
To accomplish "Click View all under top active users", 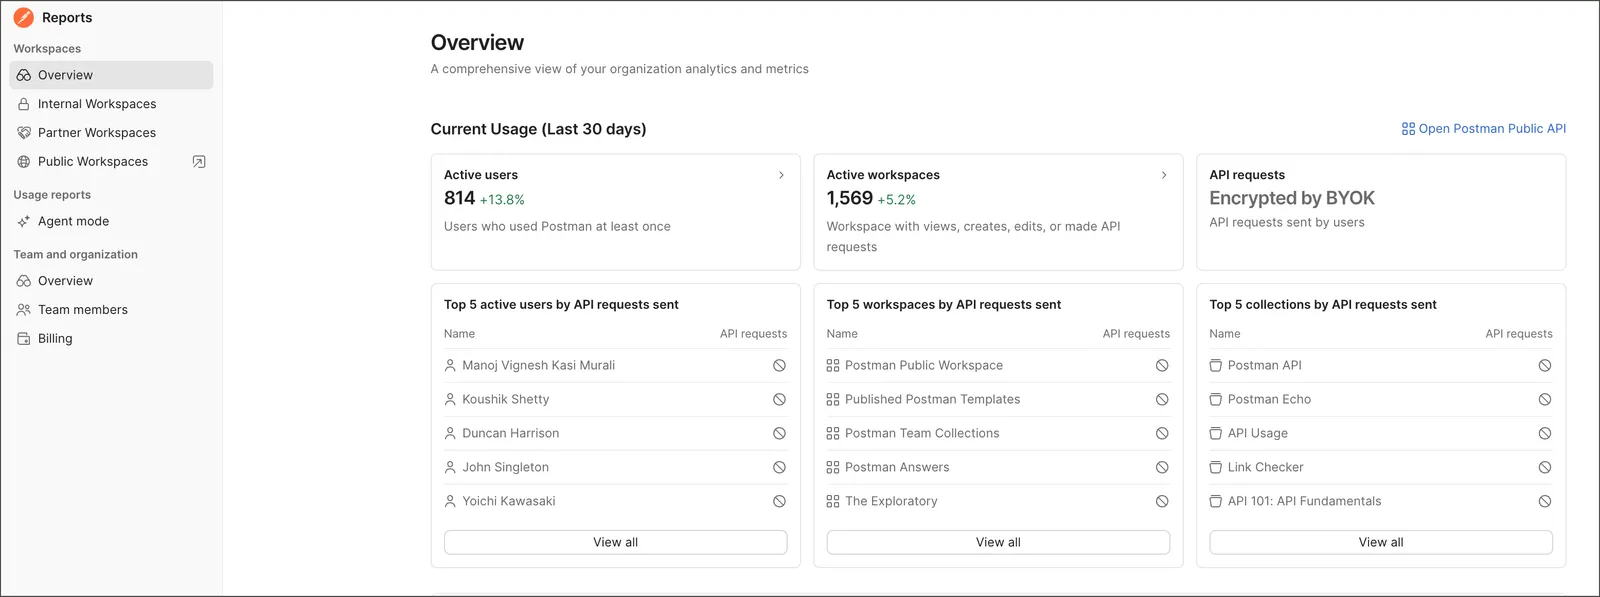I will (616, 542).
